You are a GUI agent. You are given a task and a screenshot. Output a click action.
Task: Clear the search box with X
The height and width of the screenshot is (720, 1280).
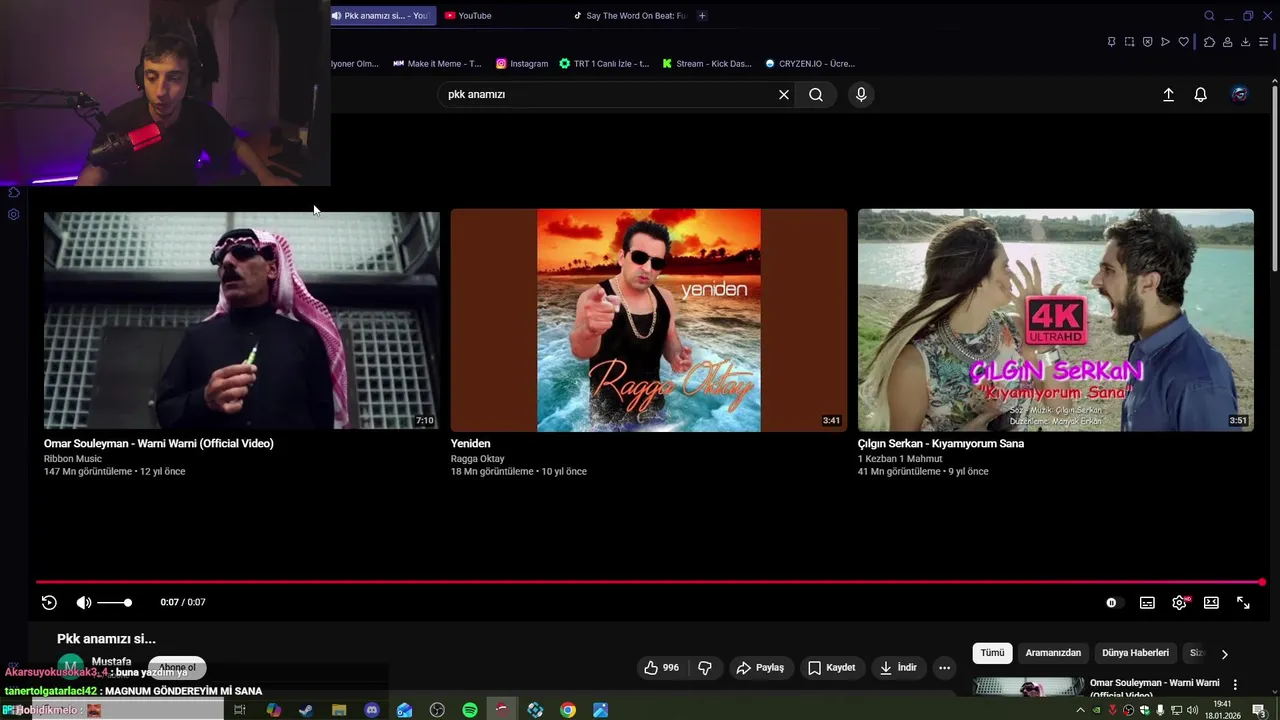(784, 94)
